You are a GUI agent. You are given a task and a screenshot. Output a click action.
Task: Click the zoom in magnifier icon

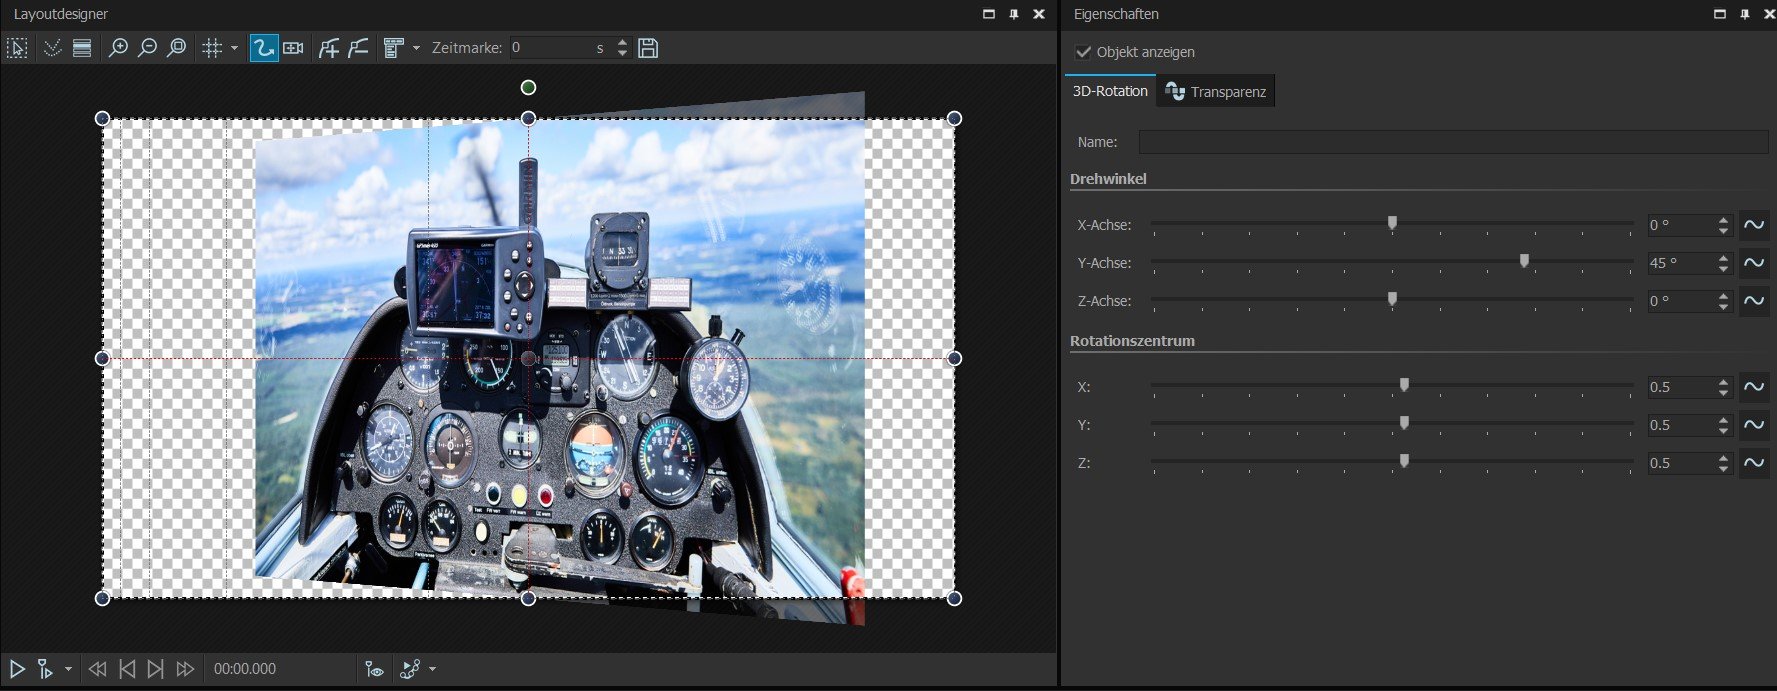point(118,48)
